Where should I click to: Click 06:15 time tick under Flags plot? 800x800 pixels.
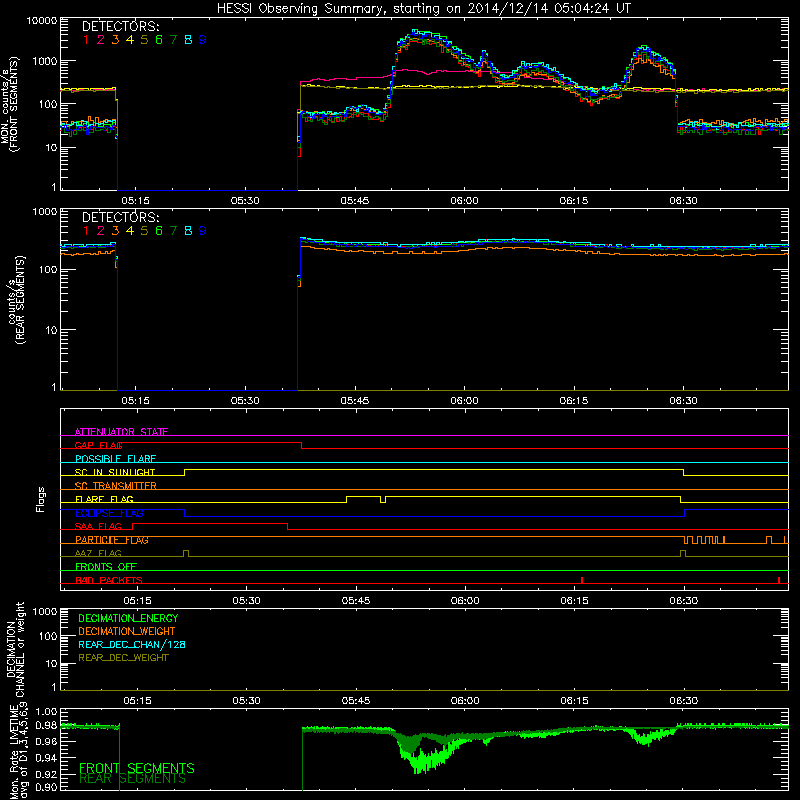[574, 601]
